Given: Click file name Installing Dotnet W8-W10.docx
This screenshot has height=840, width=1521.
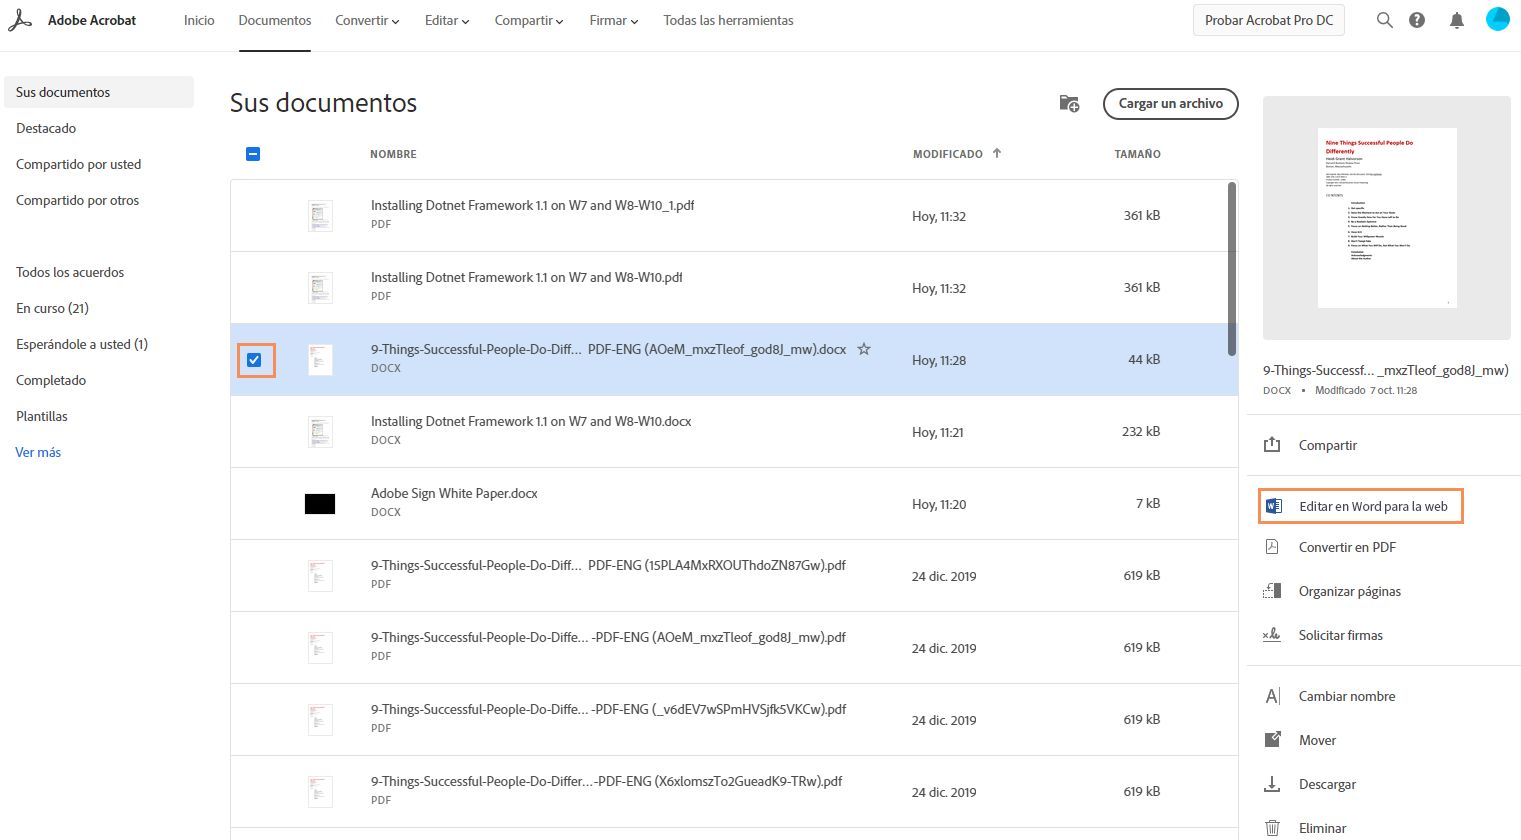Looking at the screenshot, I should coord(531,421).
